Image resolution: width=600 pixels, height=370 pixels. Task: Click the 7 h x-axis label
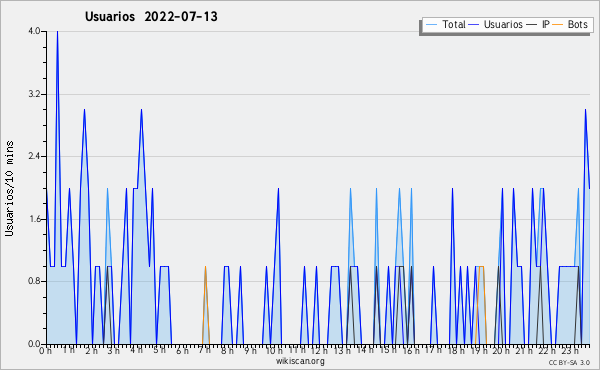[x=204, y=350]
